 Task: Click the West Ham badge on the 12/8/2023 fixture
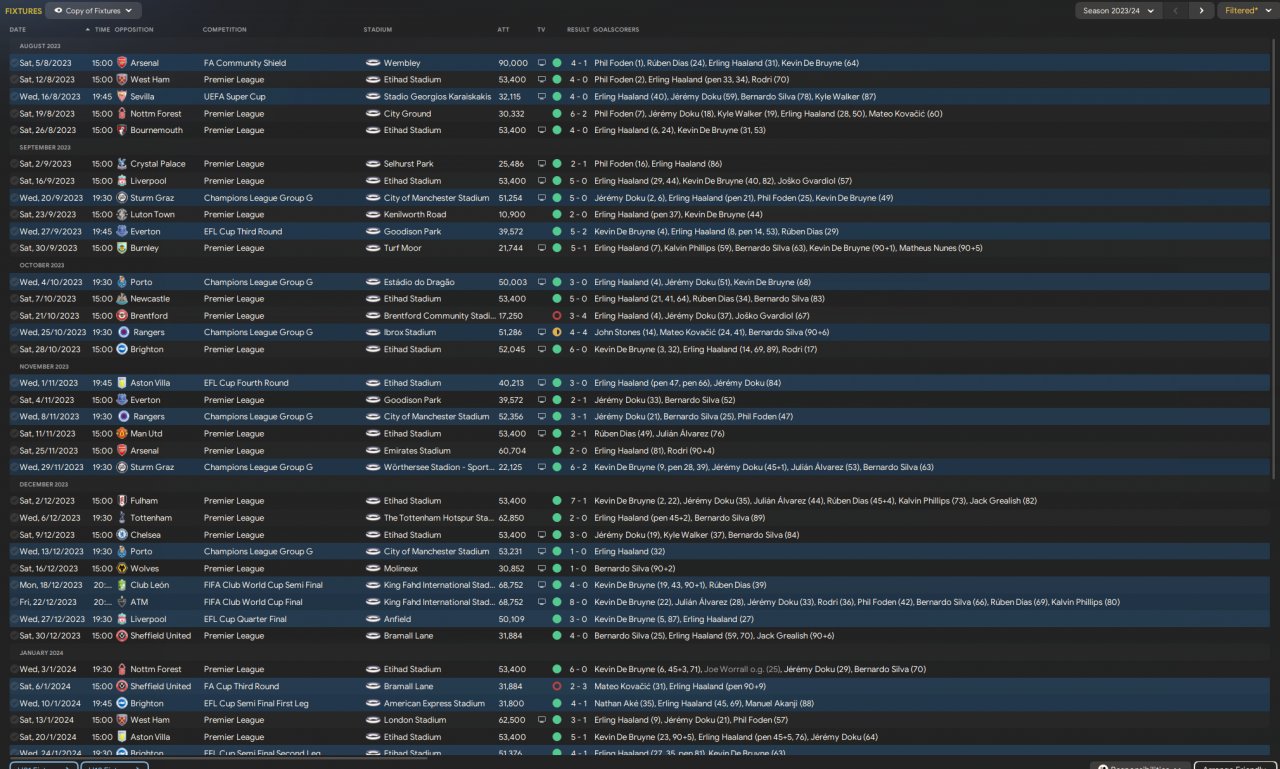click(x=123, y=80)
